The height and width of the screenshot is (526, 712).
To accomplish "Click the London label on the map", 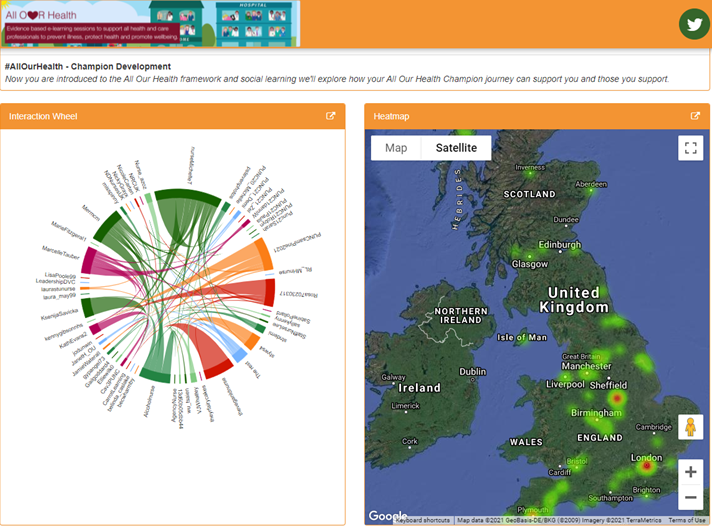I will tap(646, 457).
